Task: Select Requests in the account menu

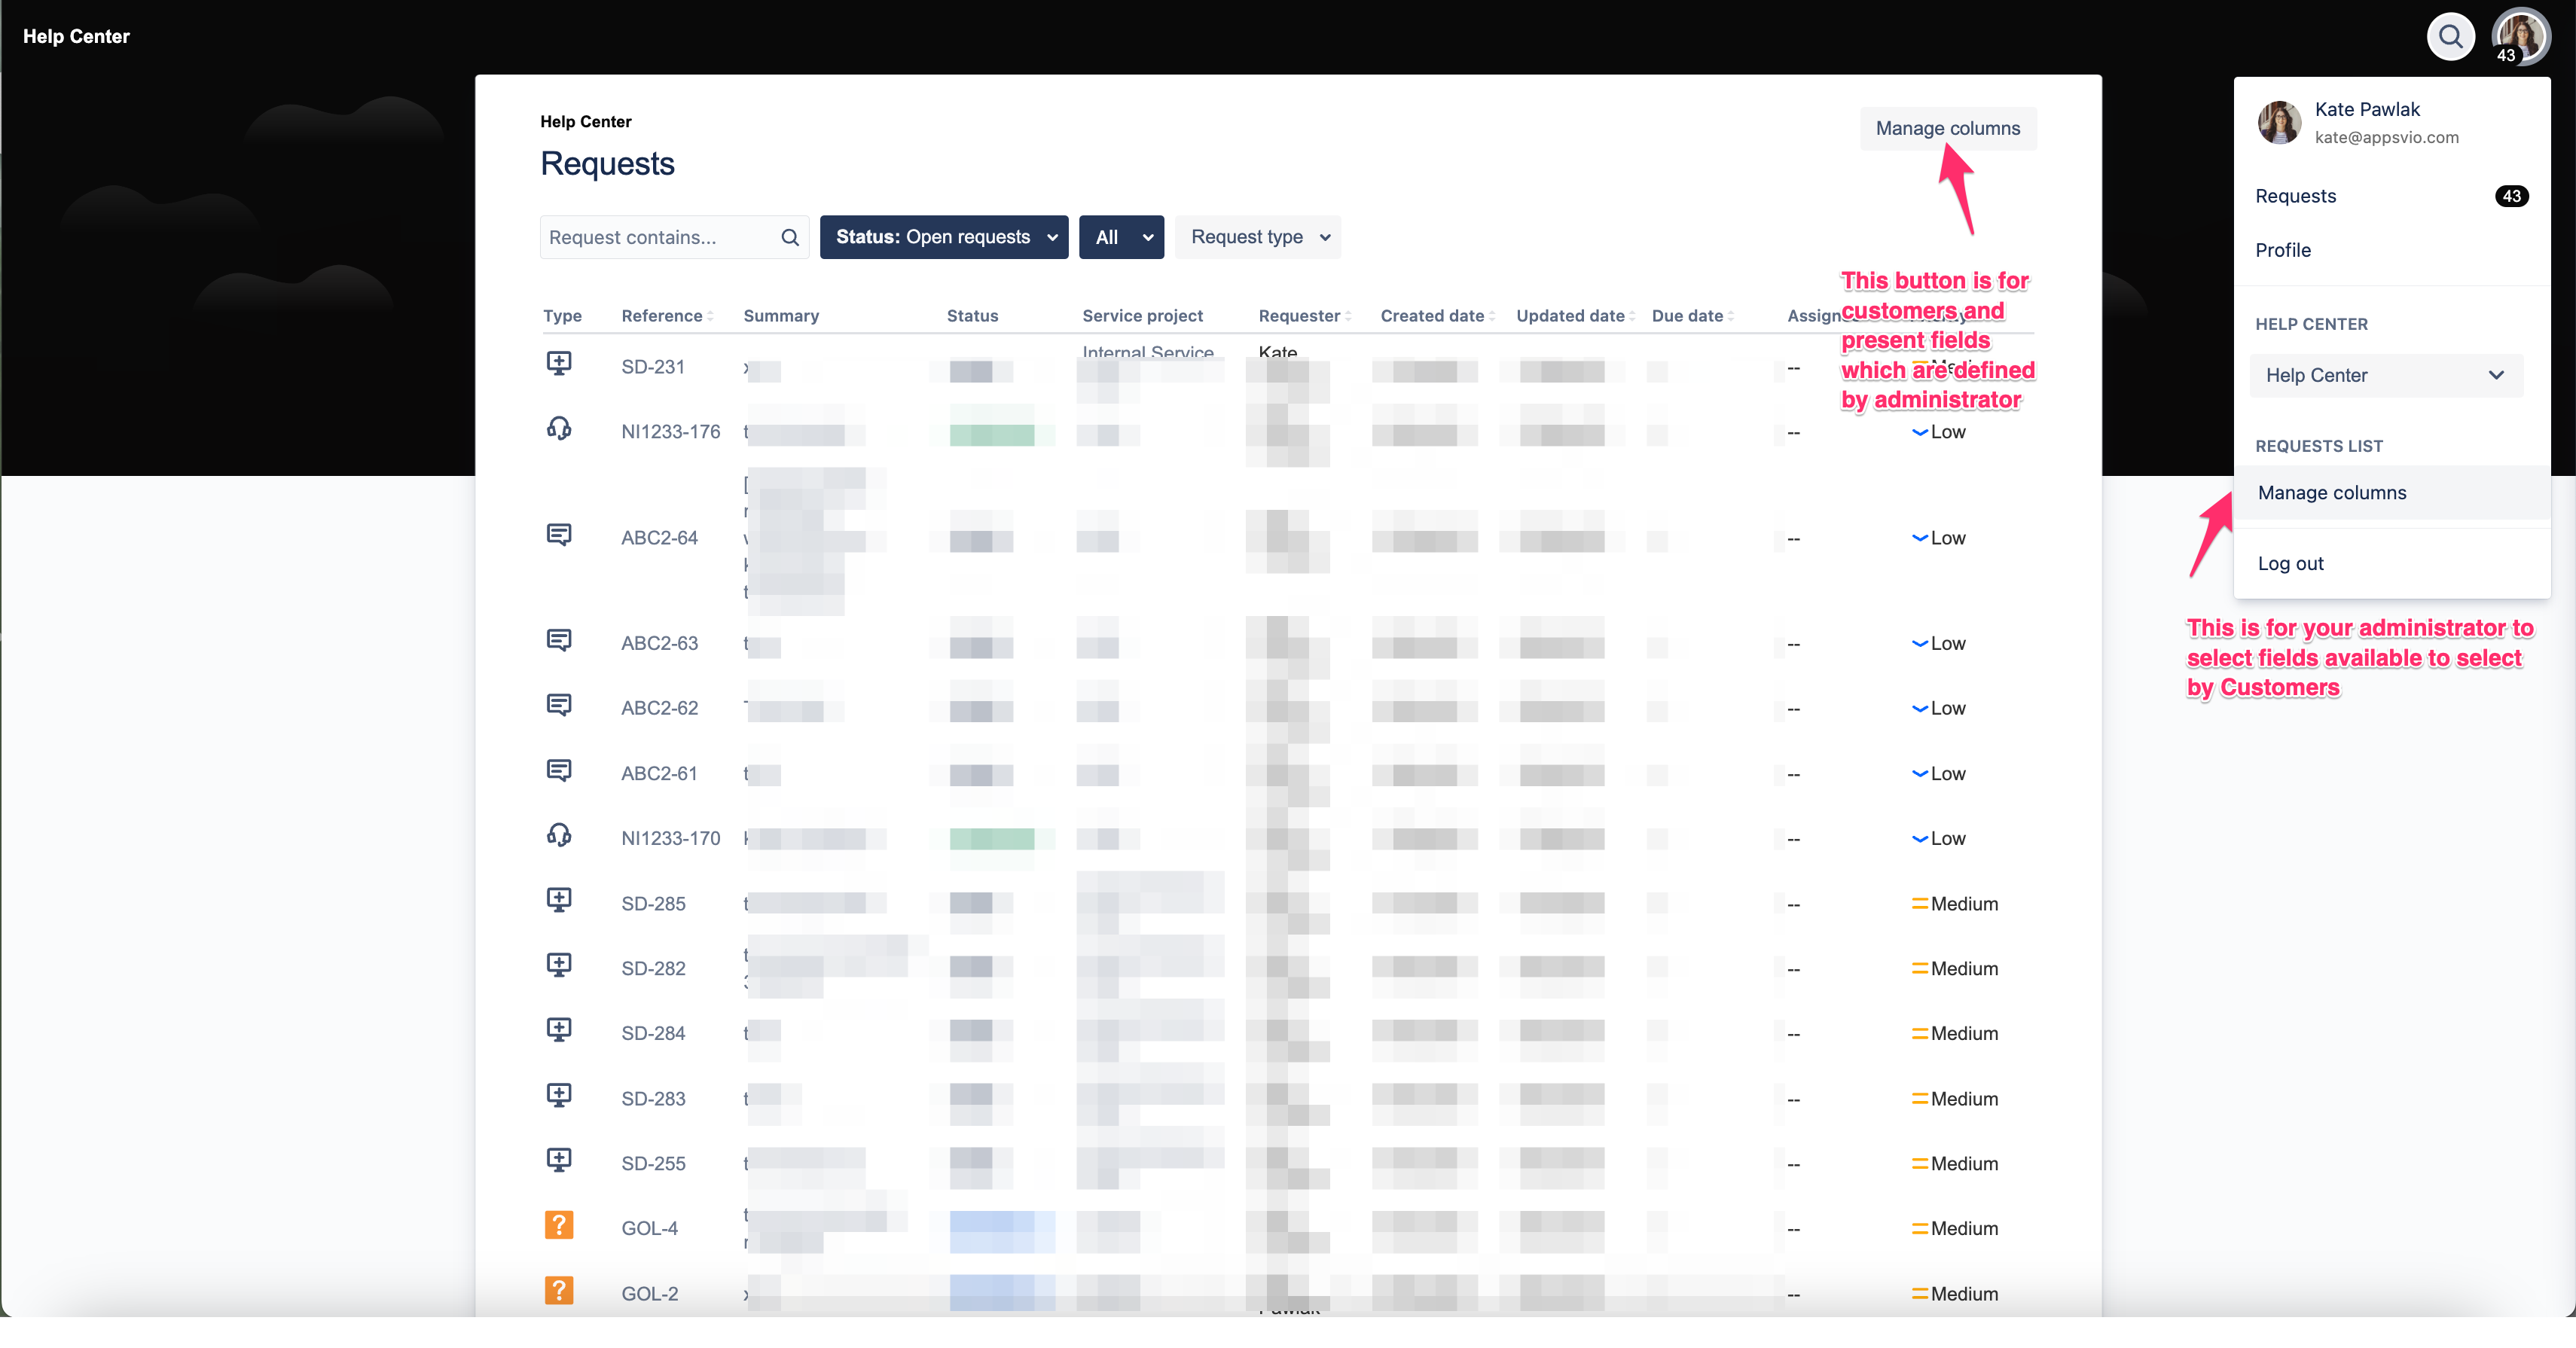Action: 2295,196
